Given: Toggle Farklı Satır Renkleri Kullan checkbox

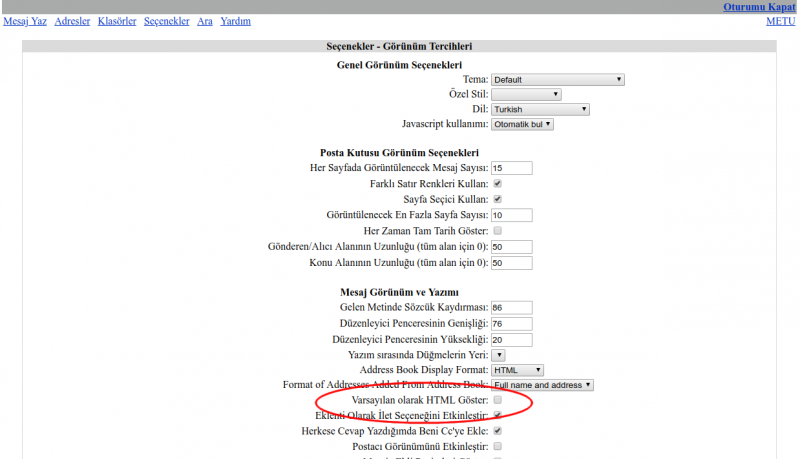Looking at the screenshot, I should pyautogui.click(x=497, y=184).
